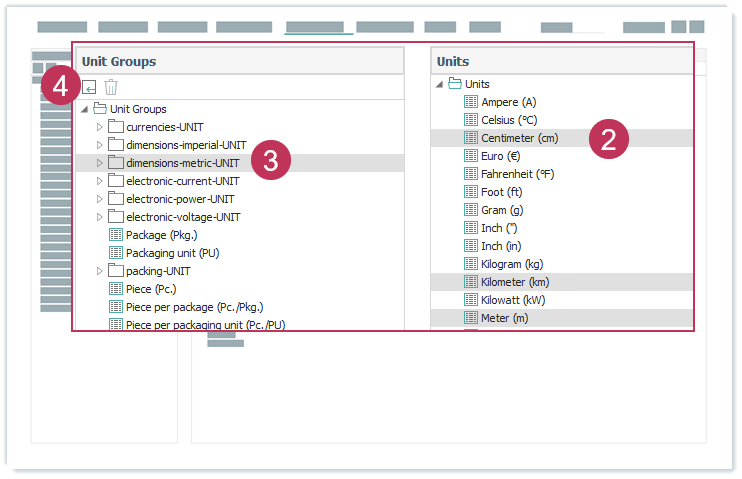Image resolution: width=742 pixels, height=479 pixels.
Task: Click the assign arrow icon in Unit Groups toolbar
Action: point(89,88)
